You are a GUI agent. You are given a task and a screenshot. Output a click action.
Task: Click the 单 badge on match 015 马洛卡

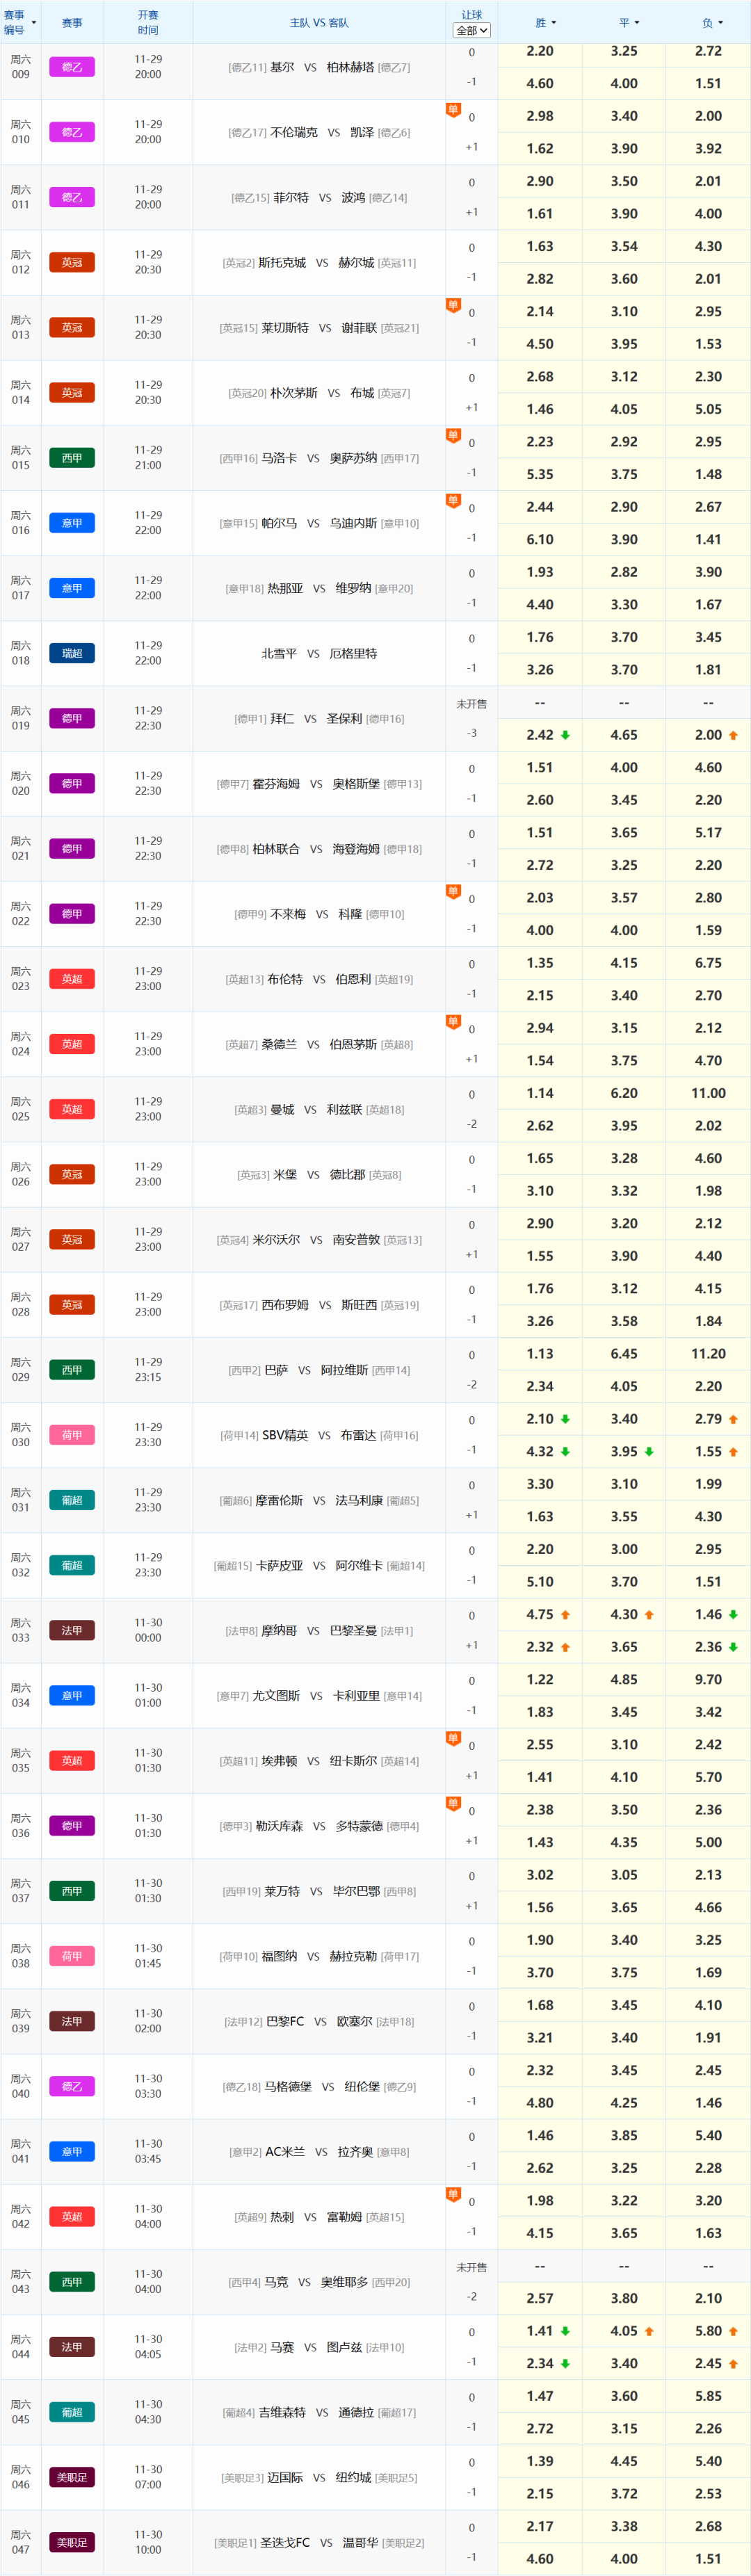(x=453, y=435)
